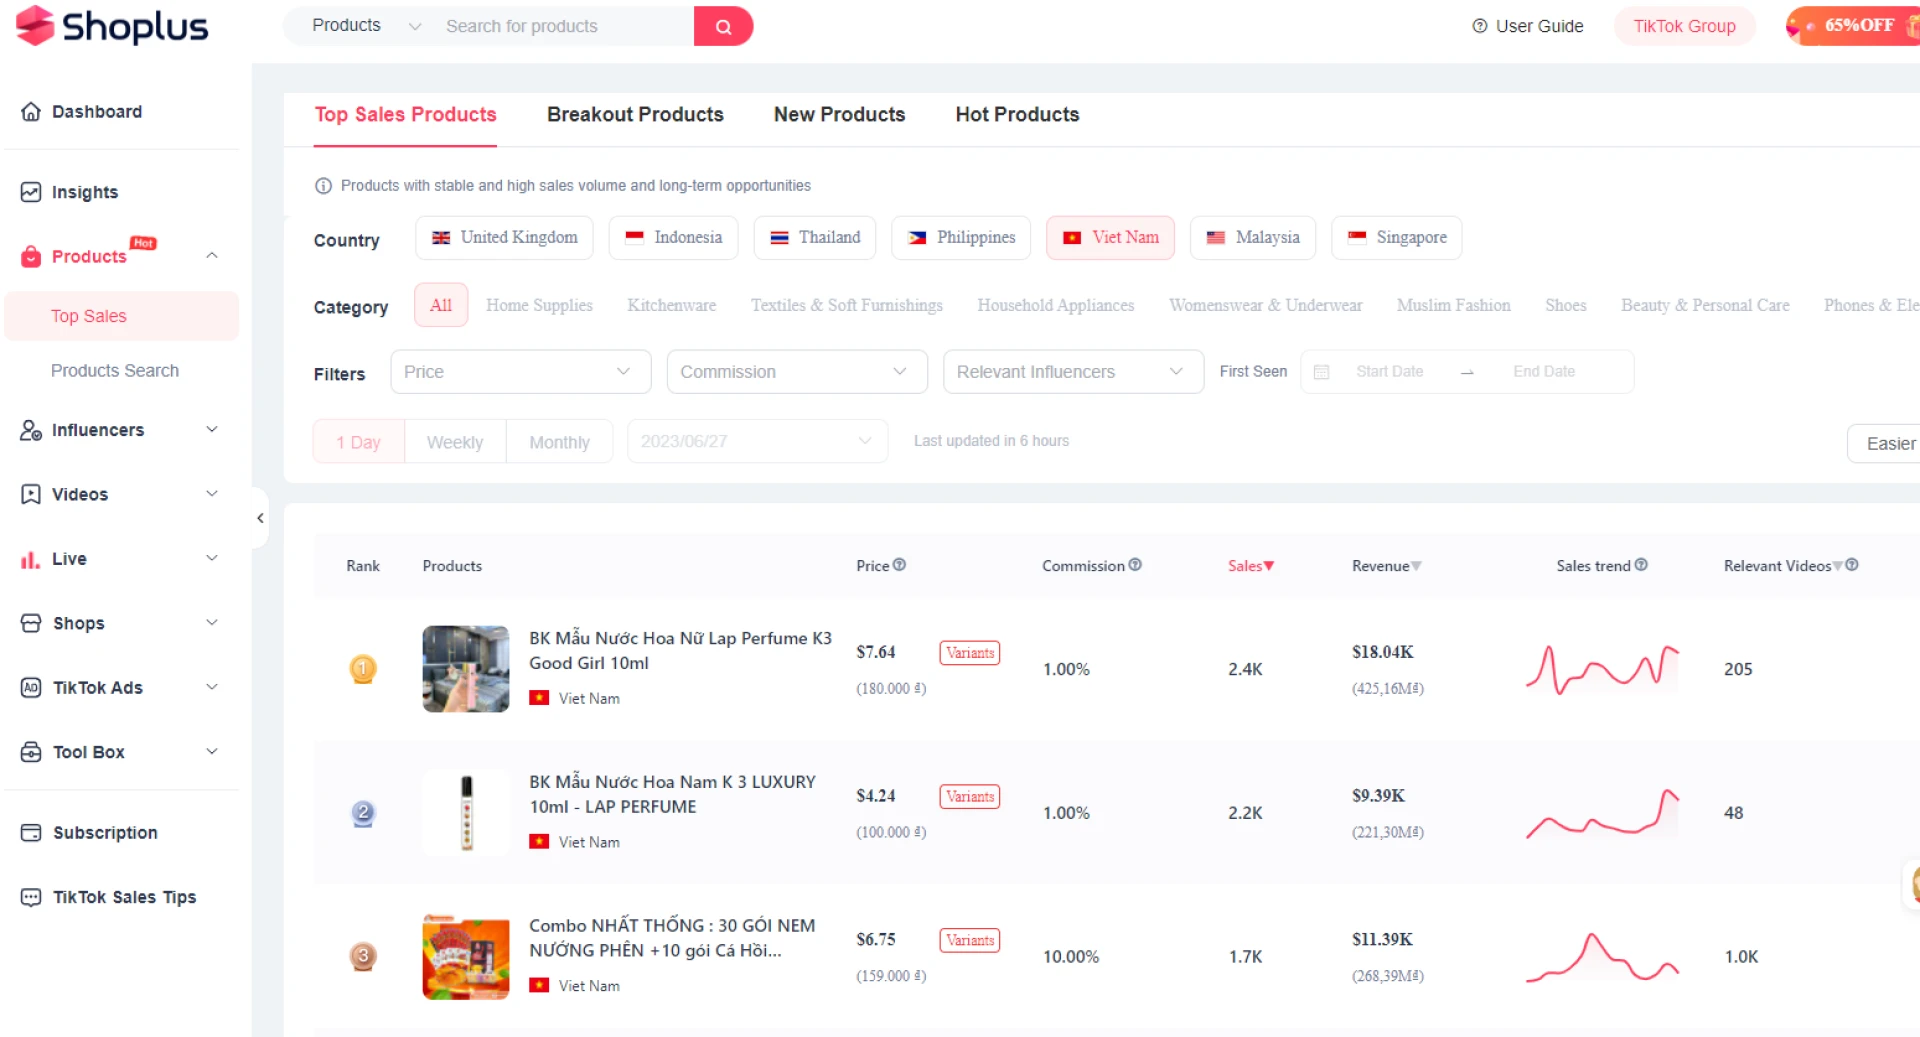Click the Commission column info icon
This screenshot has height=1037, width=1920.
pos(1135,565)
